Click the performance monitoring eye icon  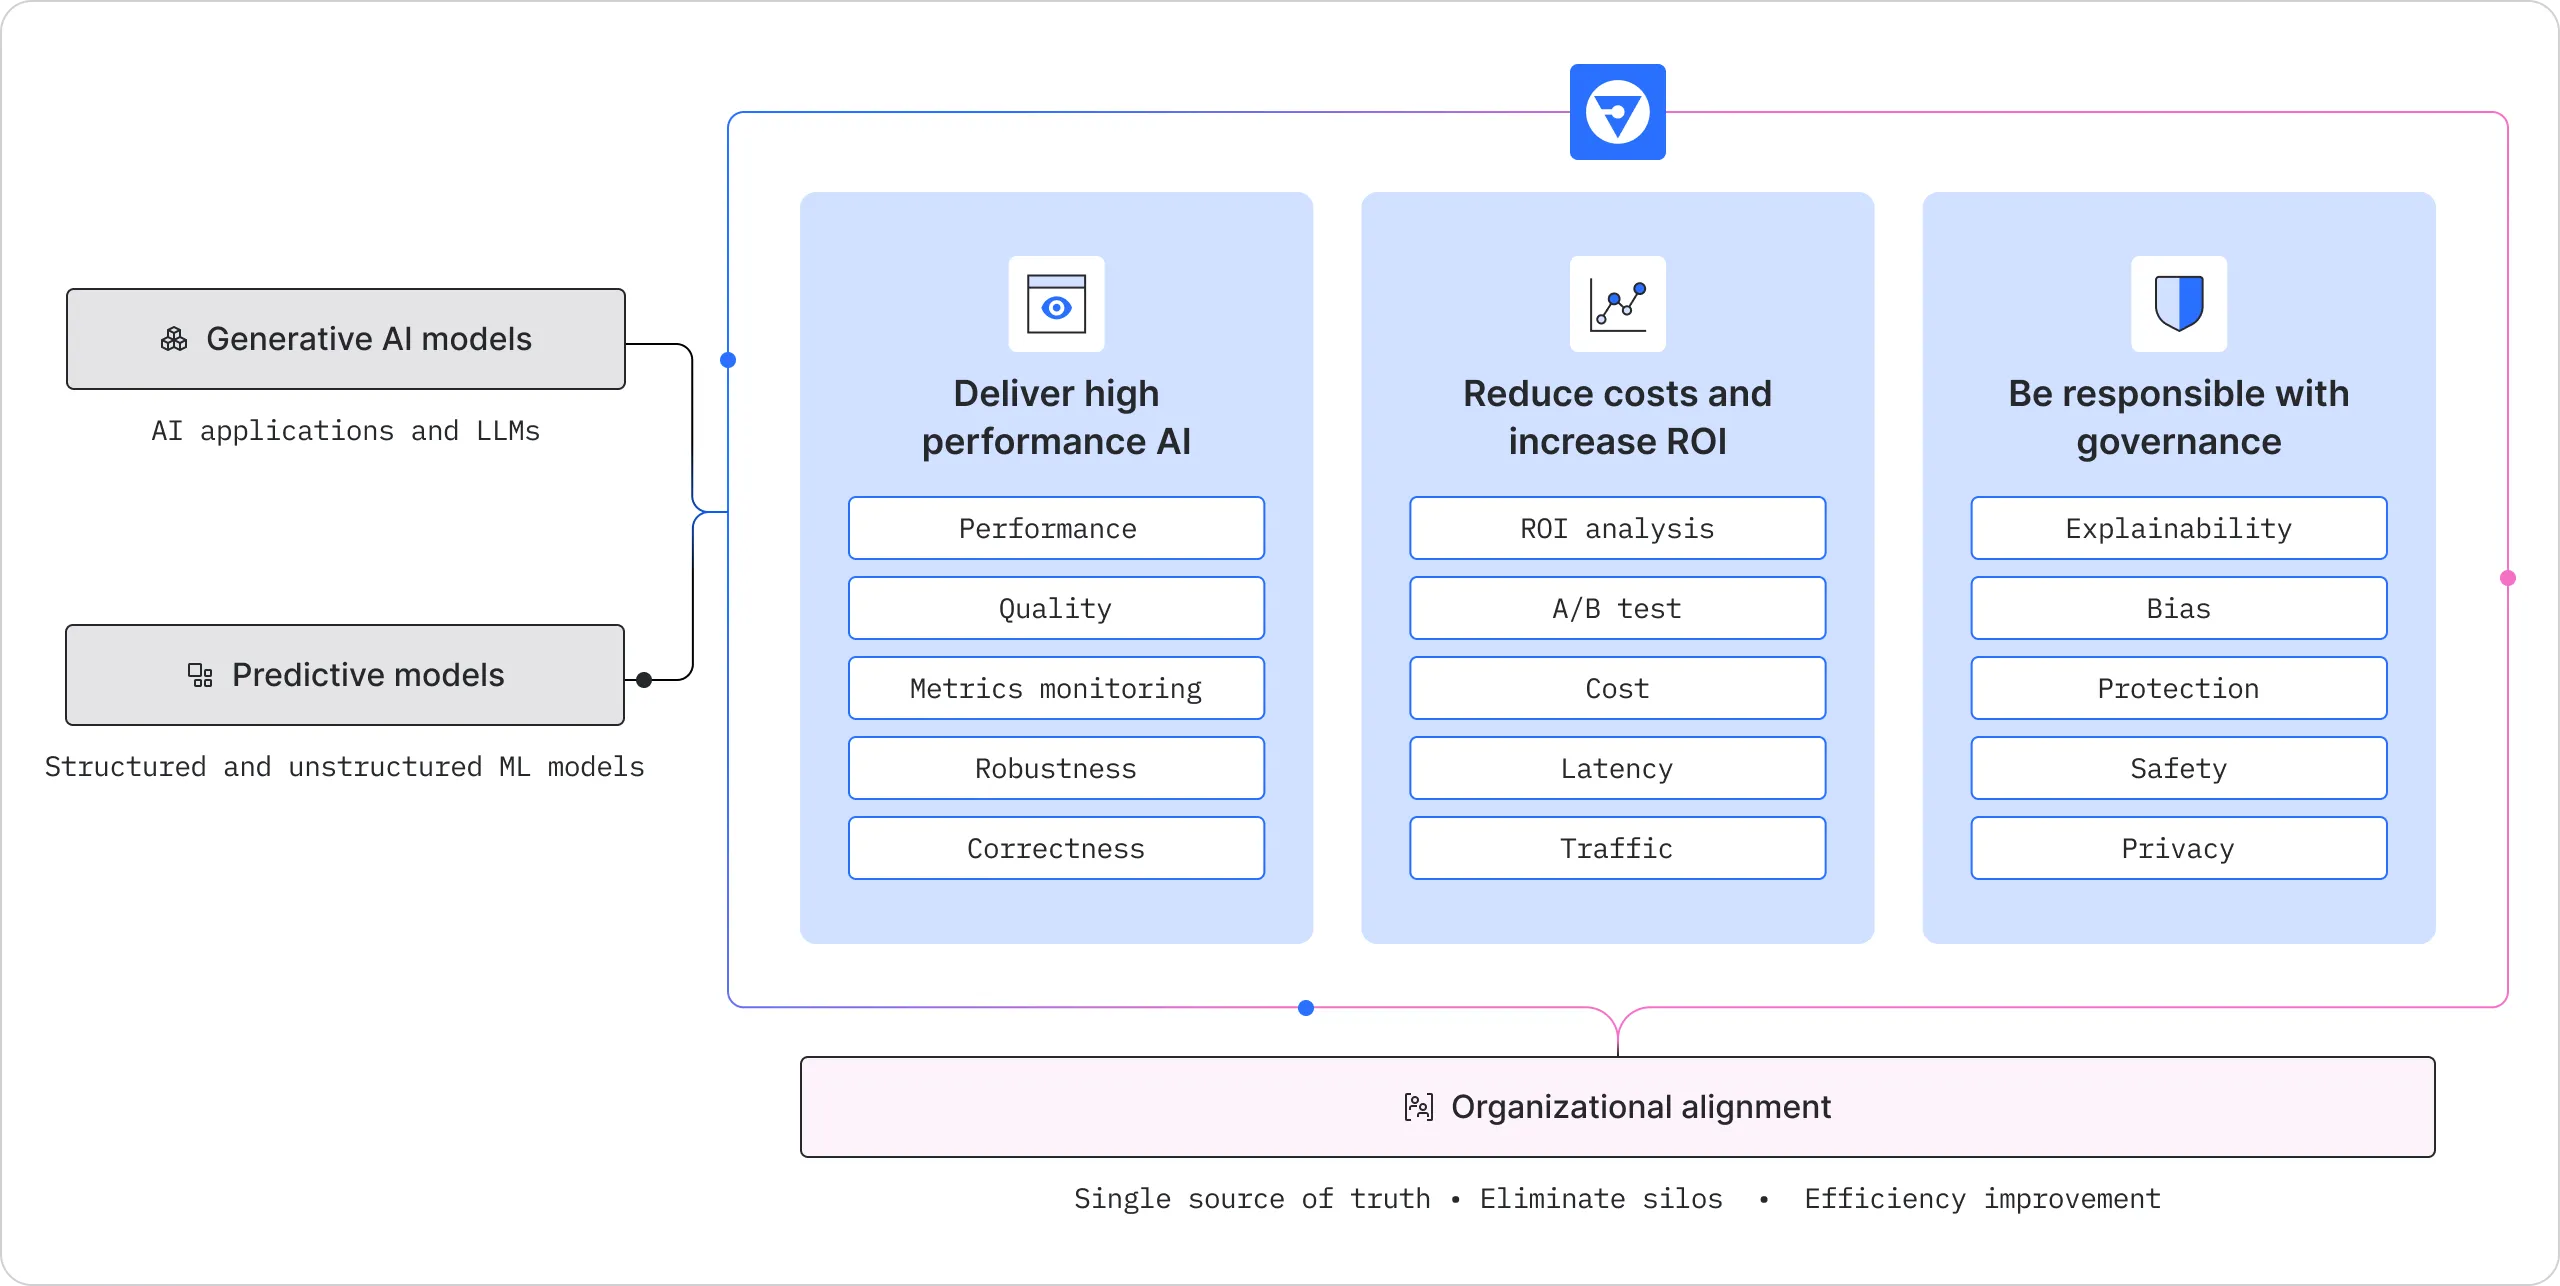(1051, 305)
